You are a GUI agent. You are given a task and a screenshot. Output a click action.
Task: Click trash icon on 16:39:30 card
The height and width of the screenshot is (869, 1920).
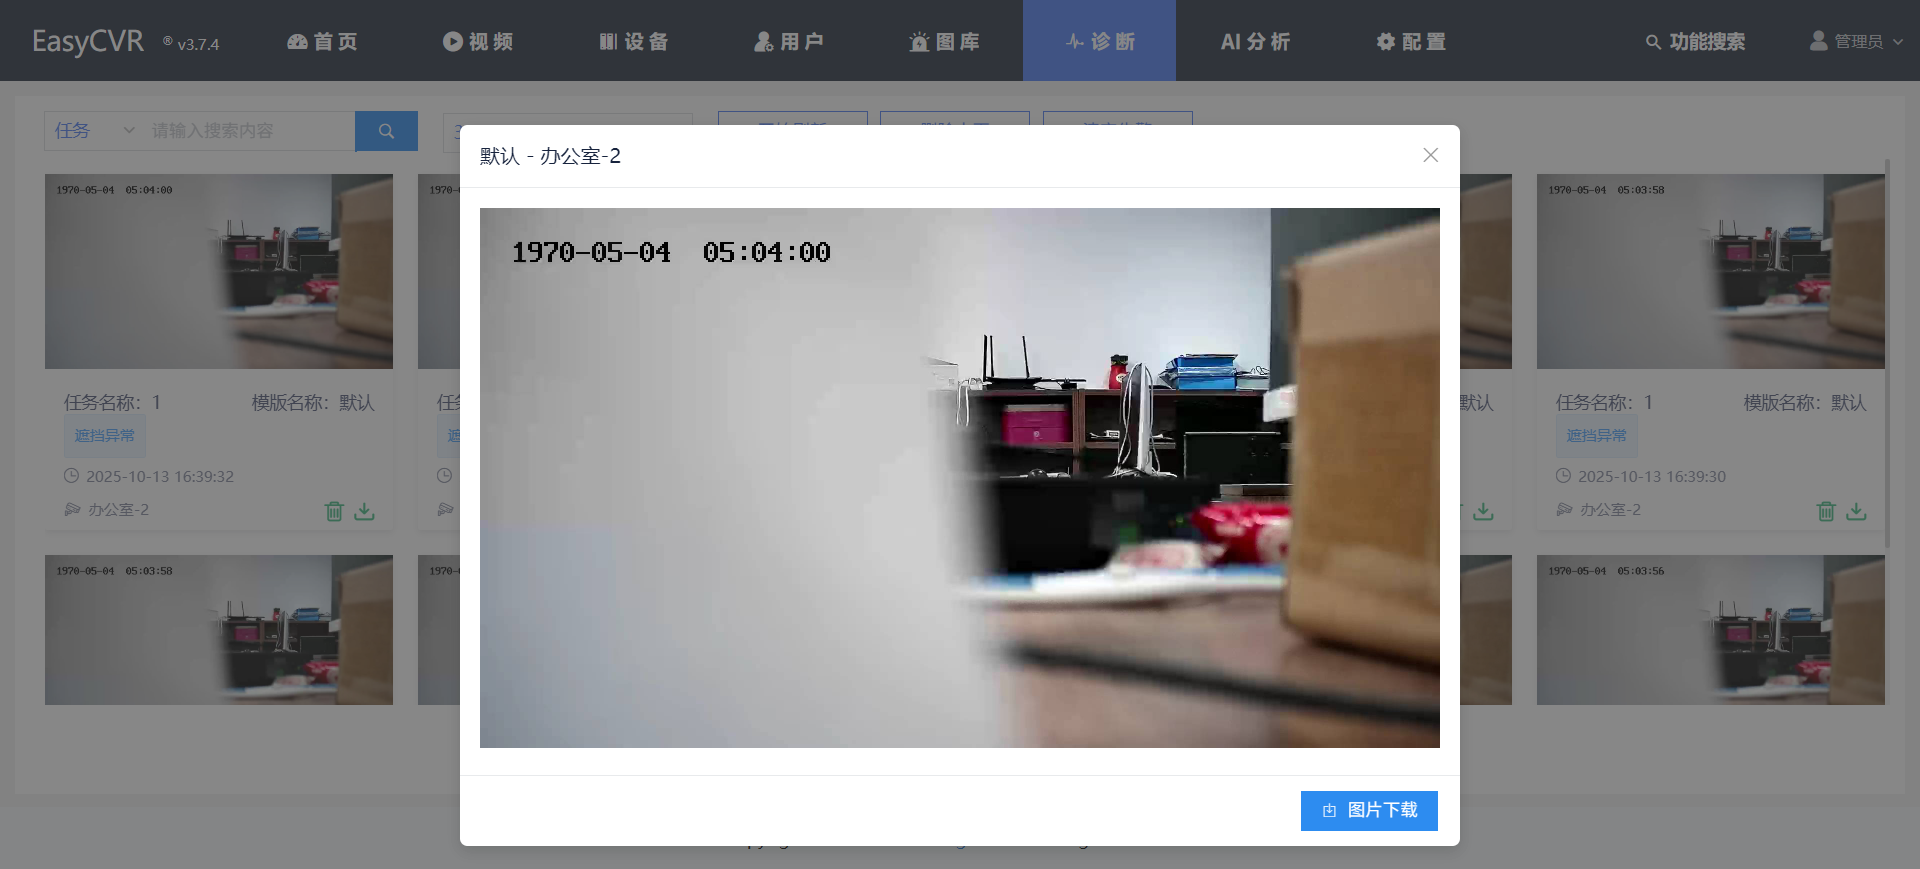(x=1826, y=511)
